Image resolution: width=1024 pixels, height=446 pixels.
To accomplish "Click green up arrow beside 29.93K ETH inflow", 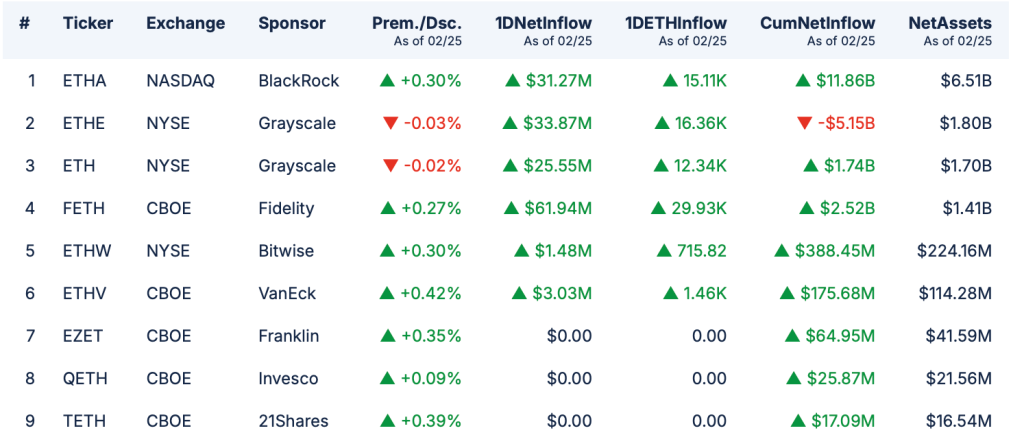I will [x=658, y=208].
